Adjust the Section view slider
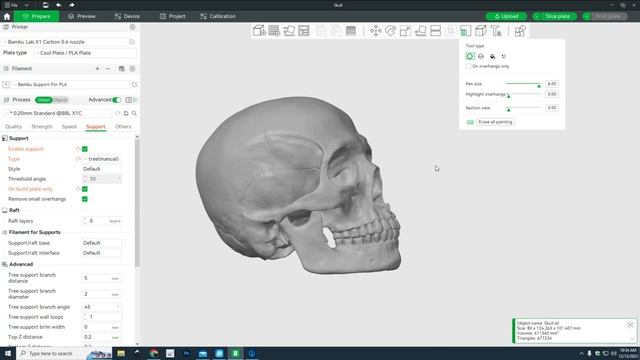This screenshot has width=640, height=360. [x=524, y=108]
